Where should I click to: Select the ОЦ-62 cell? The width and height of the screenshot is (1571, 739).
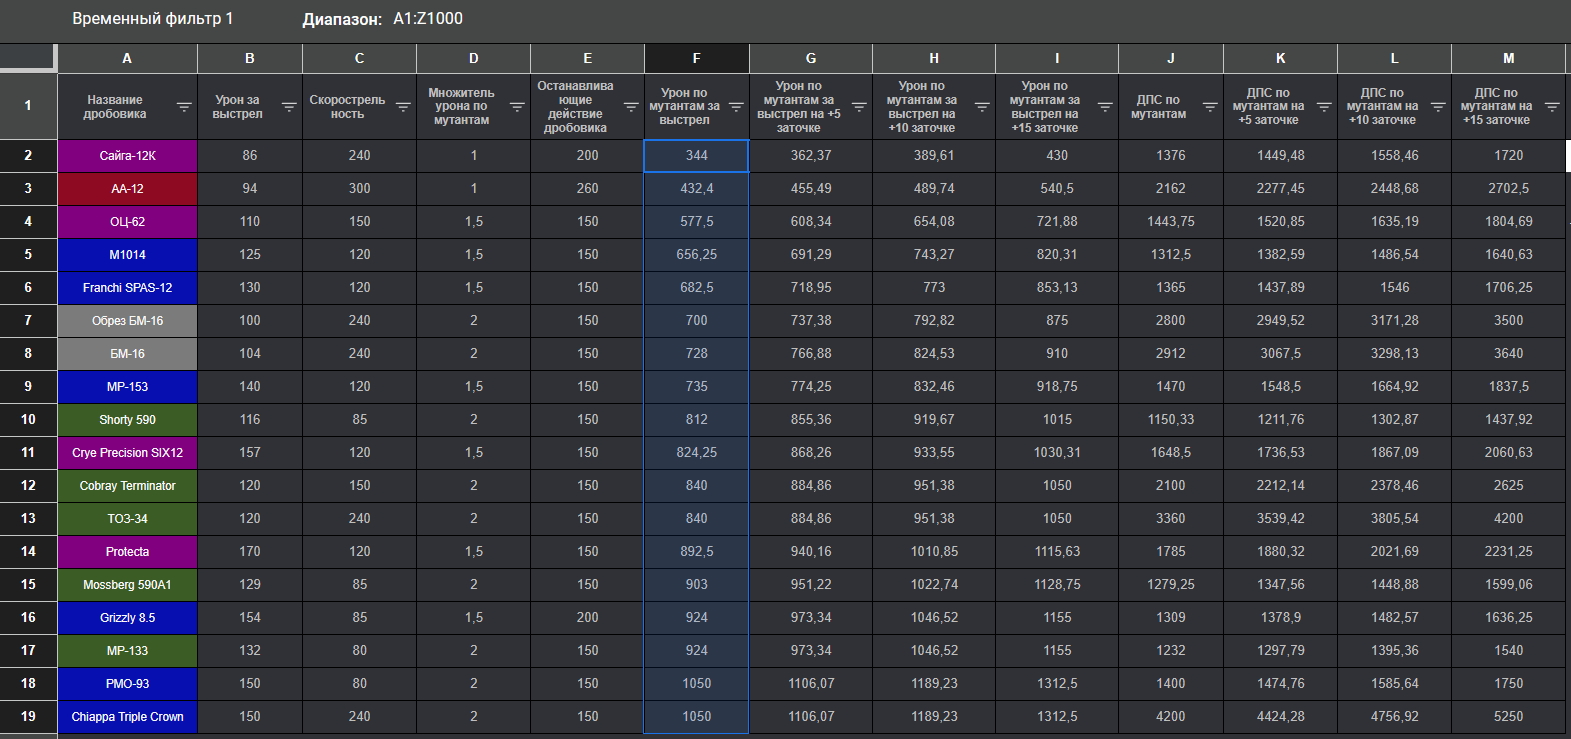click(127, 221)
